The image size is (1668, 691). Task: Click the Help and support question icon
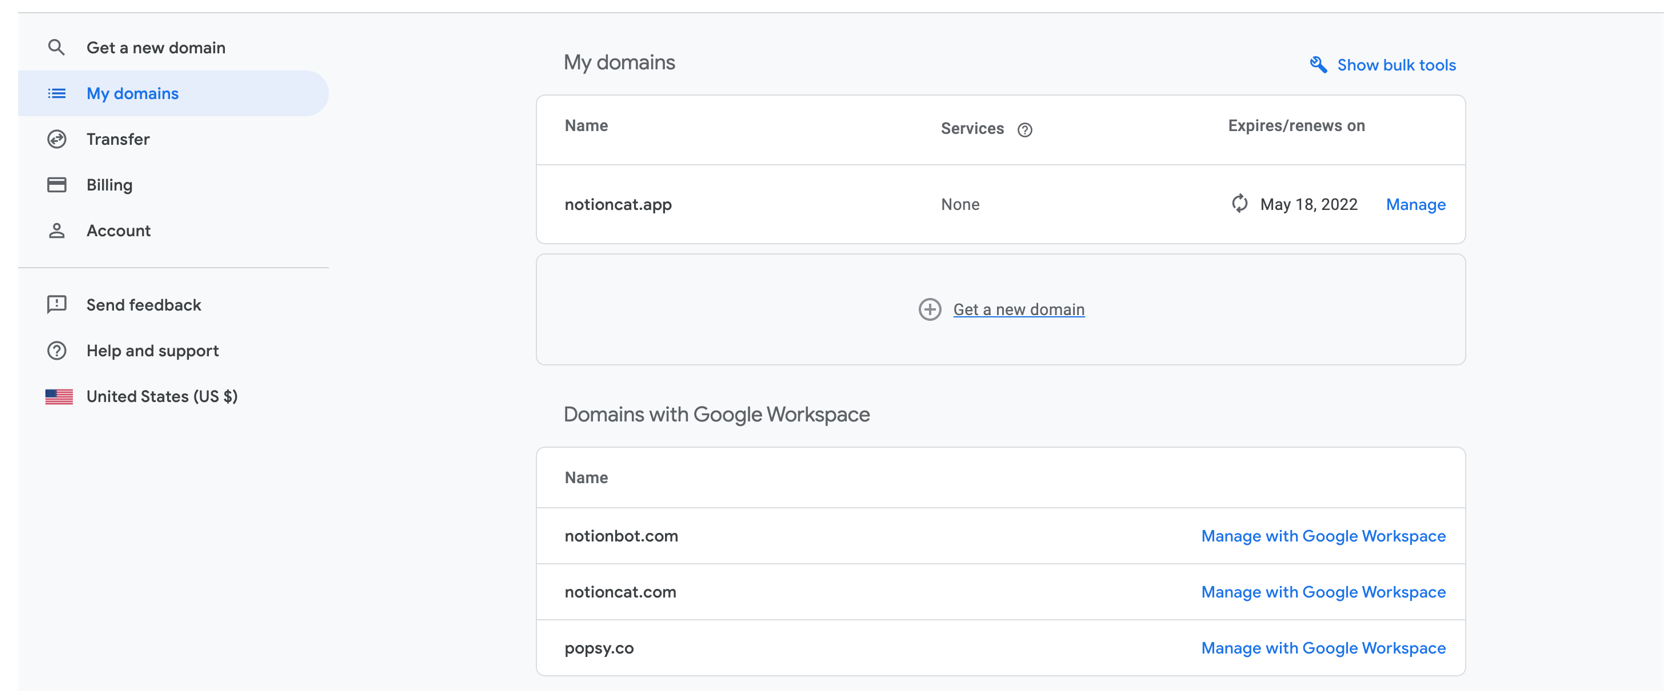[x=56, y=351]
